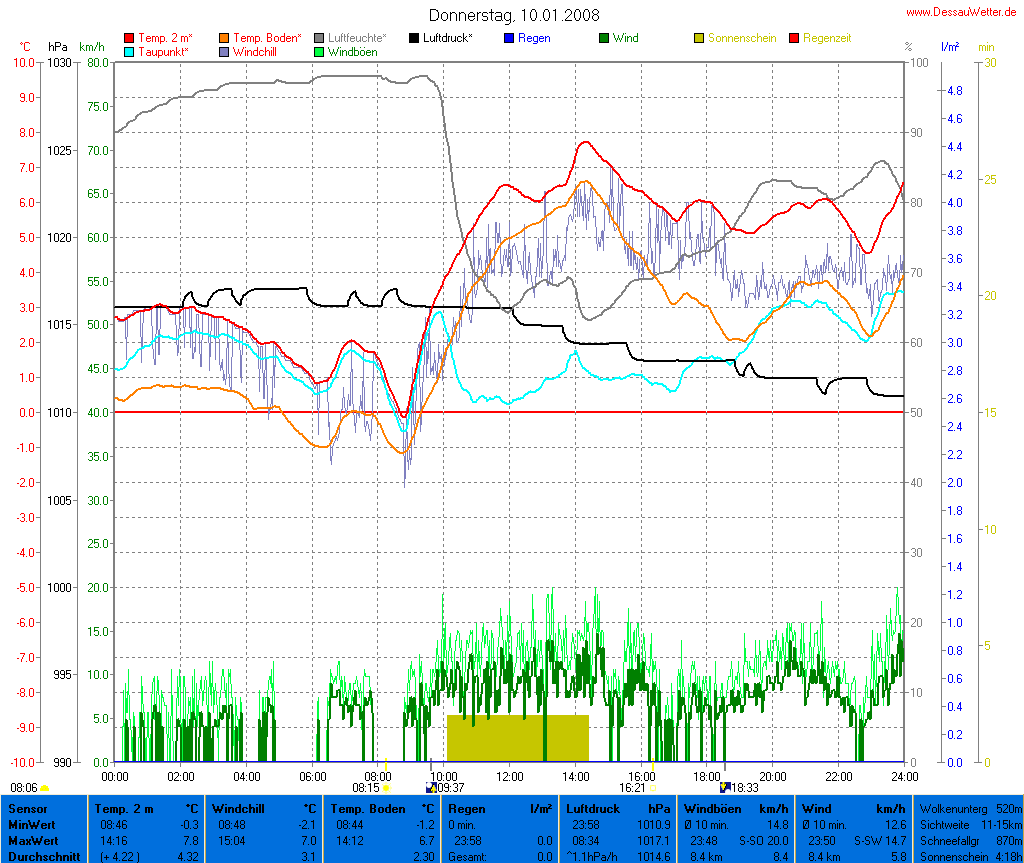The width and height of the screenshot is (1024, 863).
Task: Click the orange Temp. Boden legend square
Action: 224,38
